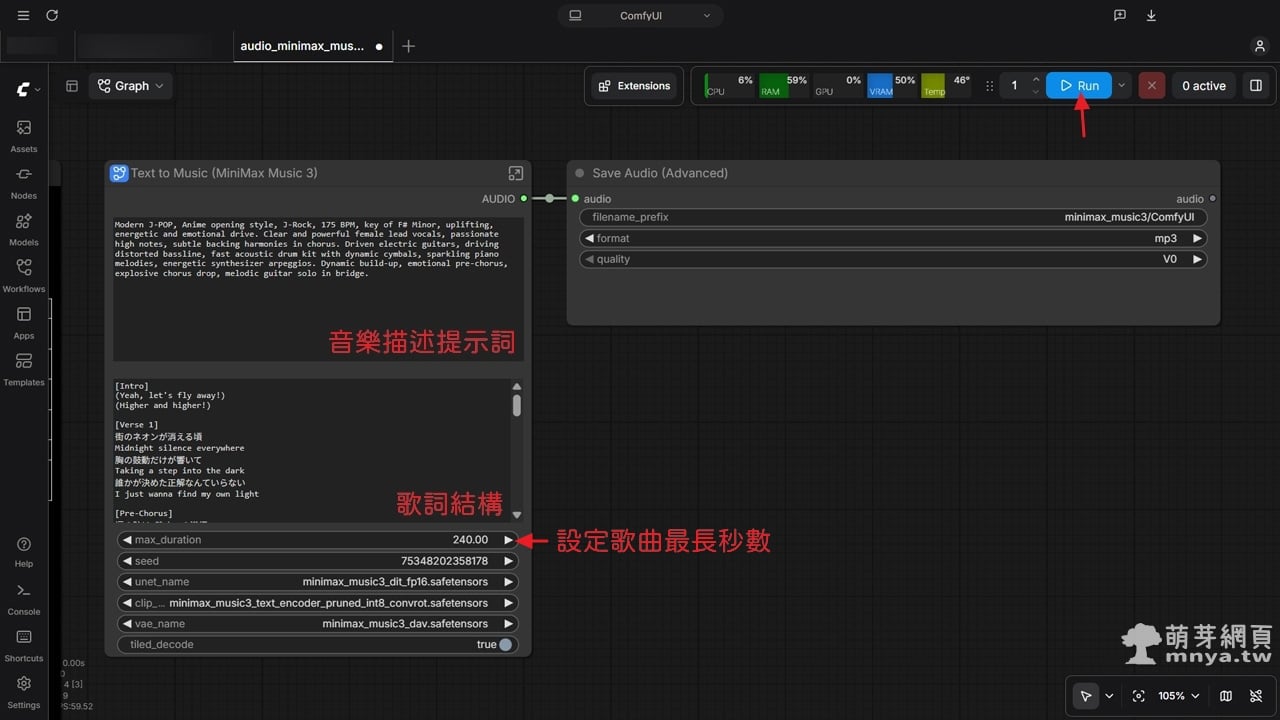
Task: Click the fit view icon
Action: pyautogui.click(x=1138, y=696)
